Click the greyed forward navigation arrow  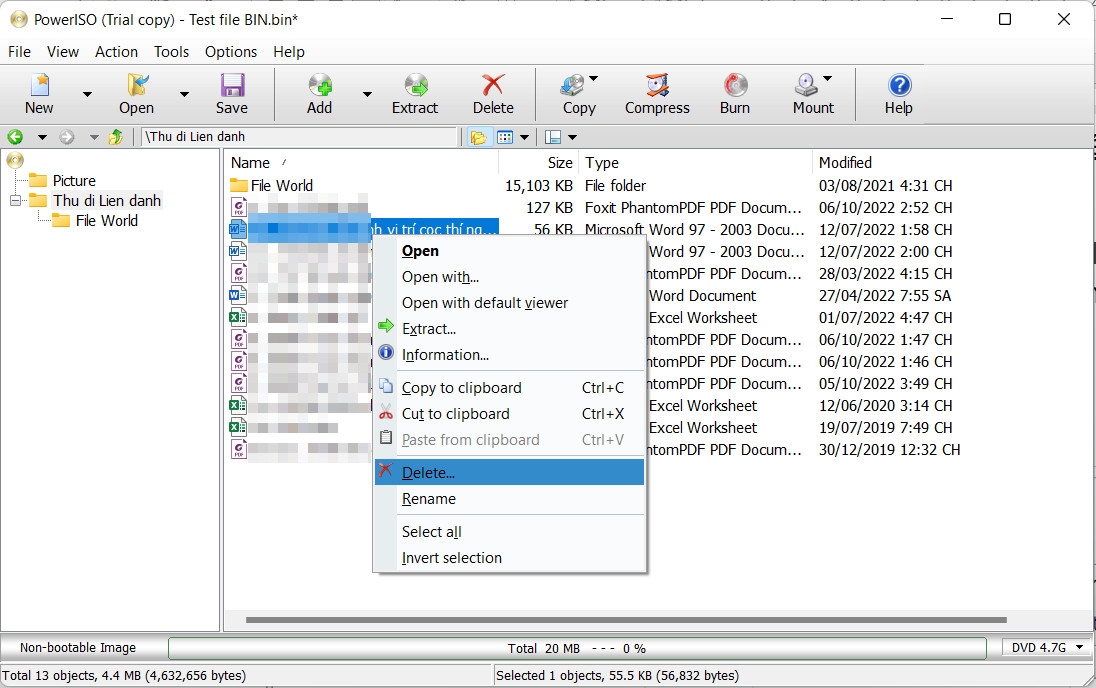click(x=66, y=137)
